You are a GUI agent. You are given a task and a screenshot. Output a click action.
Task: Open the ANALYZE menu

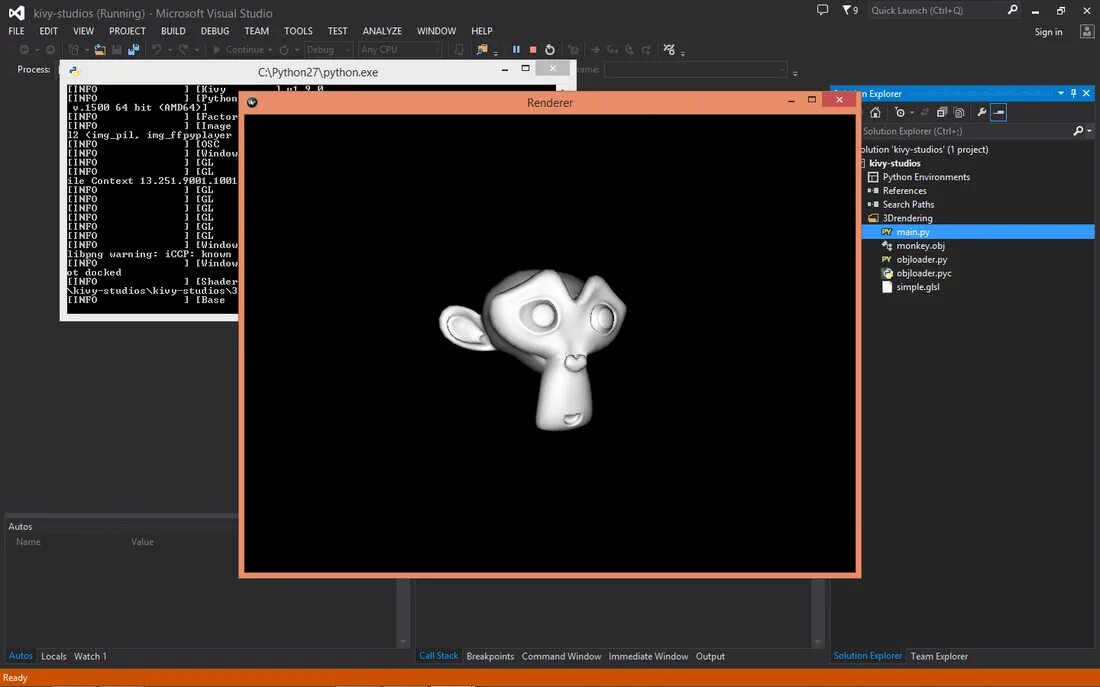[382, 31]
